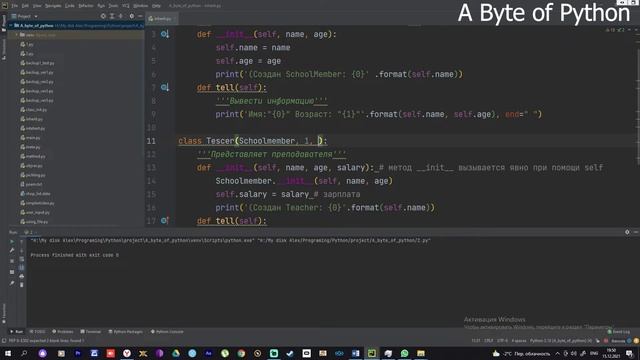Click override gutter icon on line 7
Screen dimensions: 640x360
[x=164, y=87]
